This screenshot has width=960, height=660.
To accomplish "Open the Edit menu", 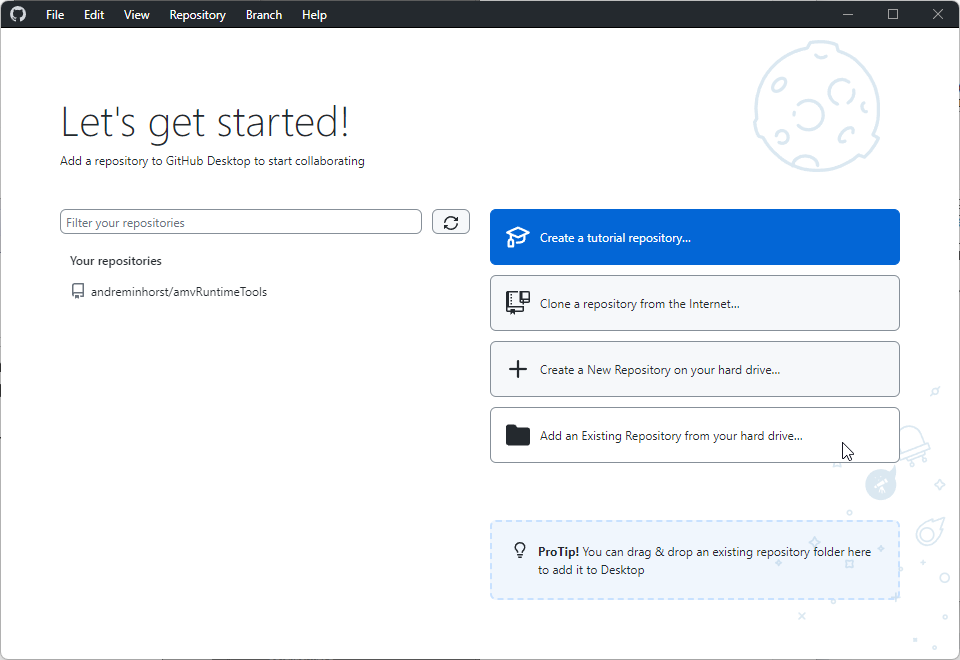I will [93, 14].
